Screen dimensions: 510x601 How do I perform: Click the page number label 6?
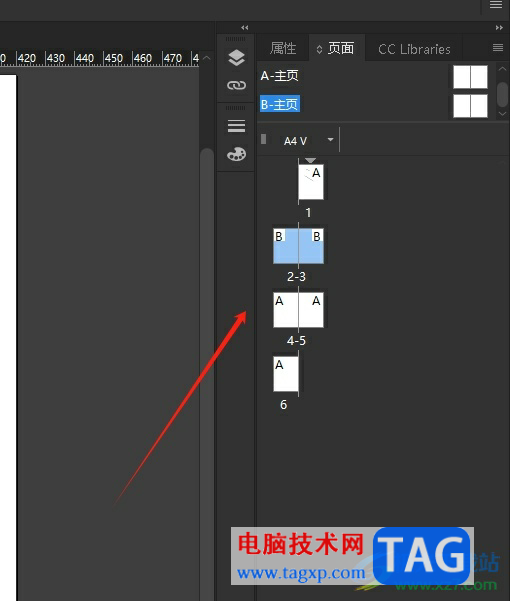tap(284, 405)
